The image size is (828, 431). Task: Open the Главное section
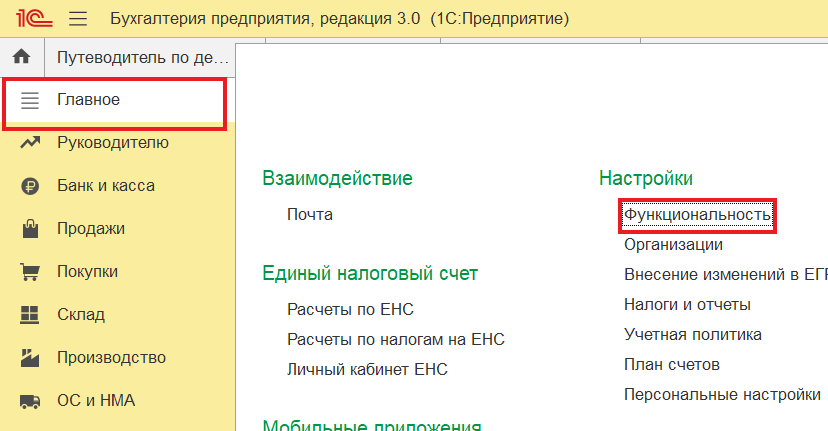click(x=119, y=100)
